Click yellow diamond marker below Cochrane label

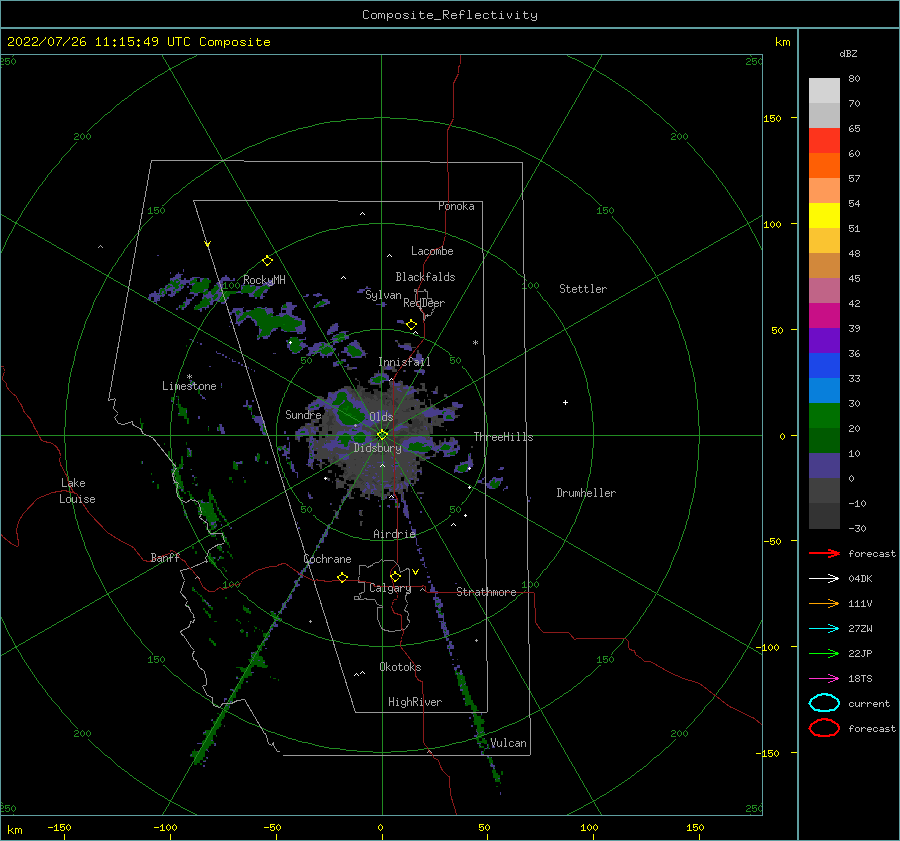click(342, 577)
